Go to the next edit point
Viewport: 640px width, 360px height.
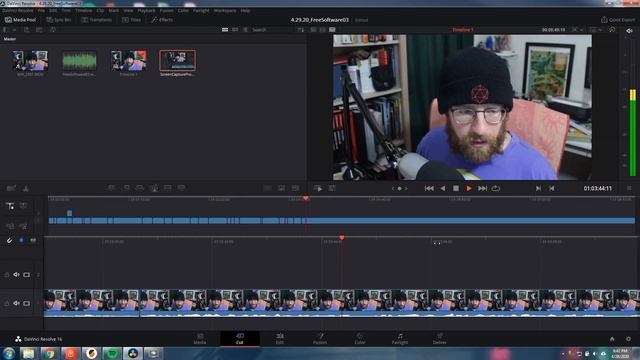538,188
